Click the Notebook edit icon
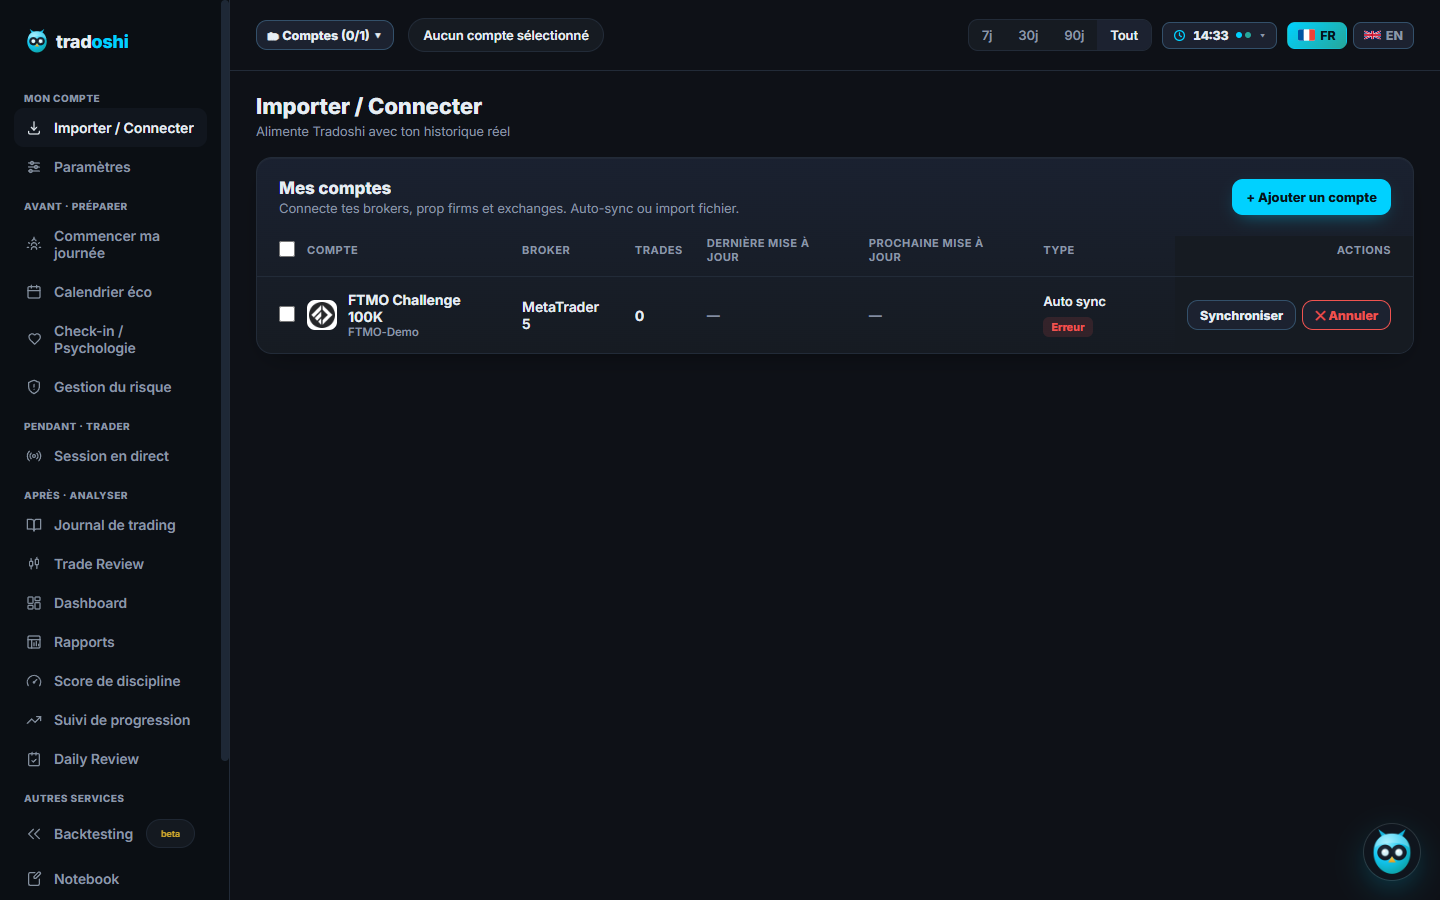The height and width of the screenshot is (900, 1440). [34, 879]
